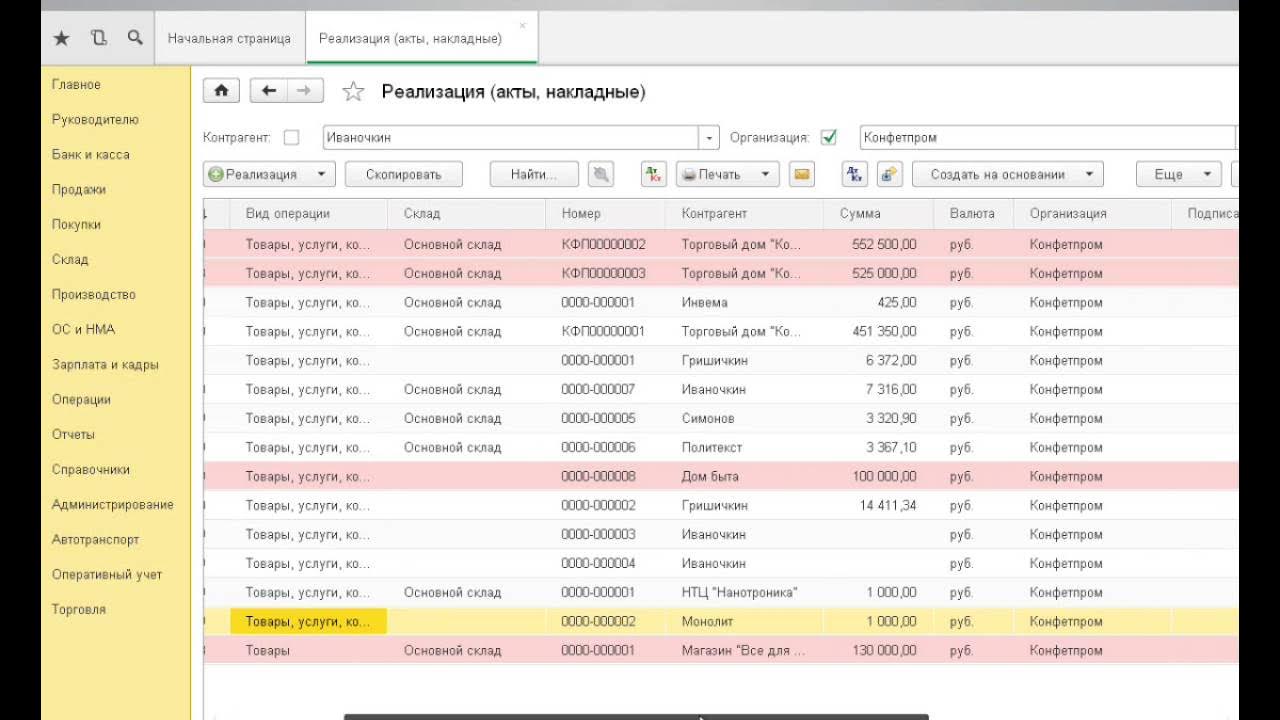Add the form to favorites via the star outline

click(x=353, y=92)
